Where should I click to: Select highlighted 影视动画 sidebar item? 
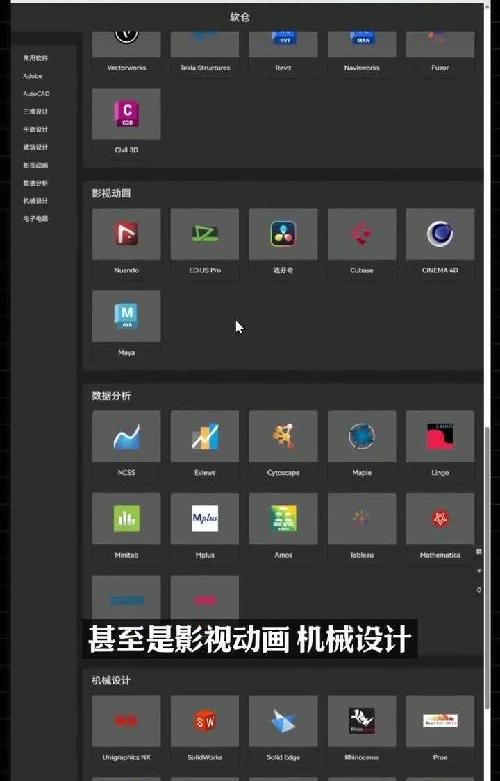coord(35,165)
